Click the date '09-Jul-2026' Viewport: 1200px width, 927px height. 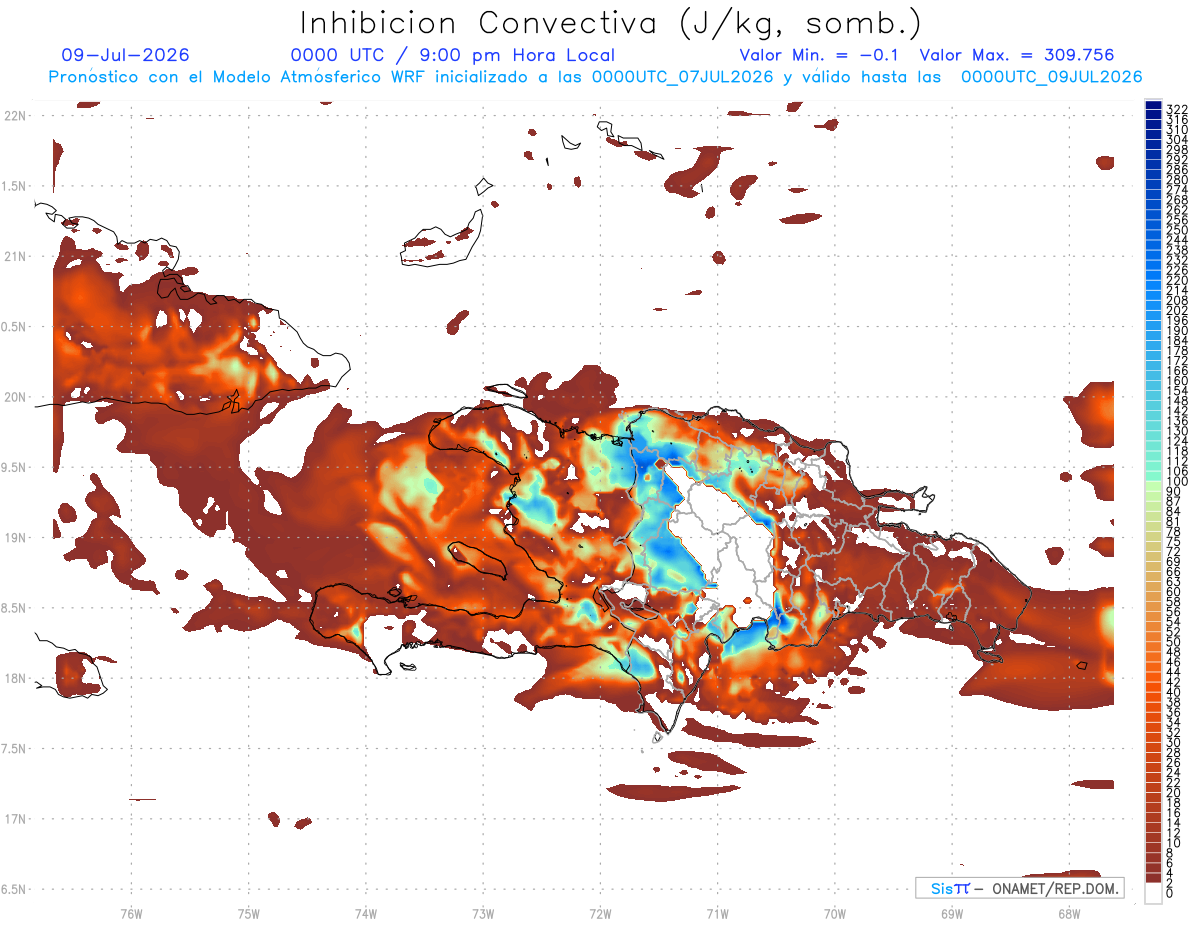click(125, 55)
